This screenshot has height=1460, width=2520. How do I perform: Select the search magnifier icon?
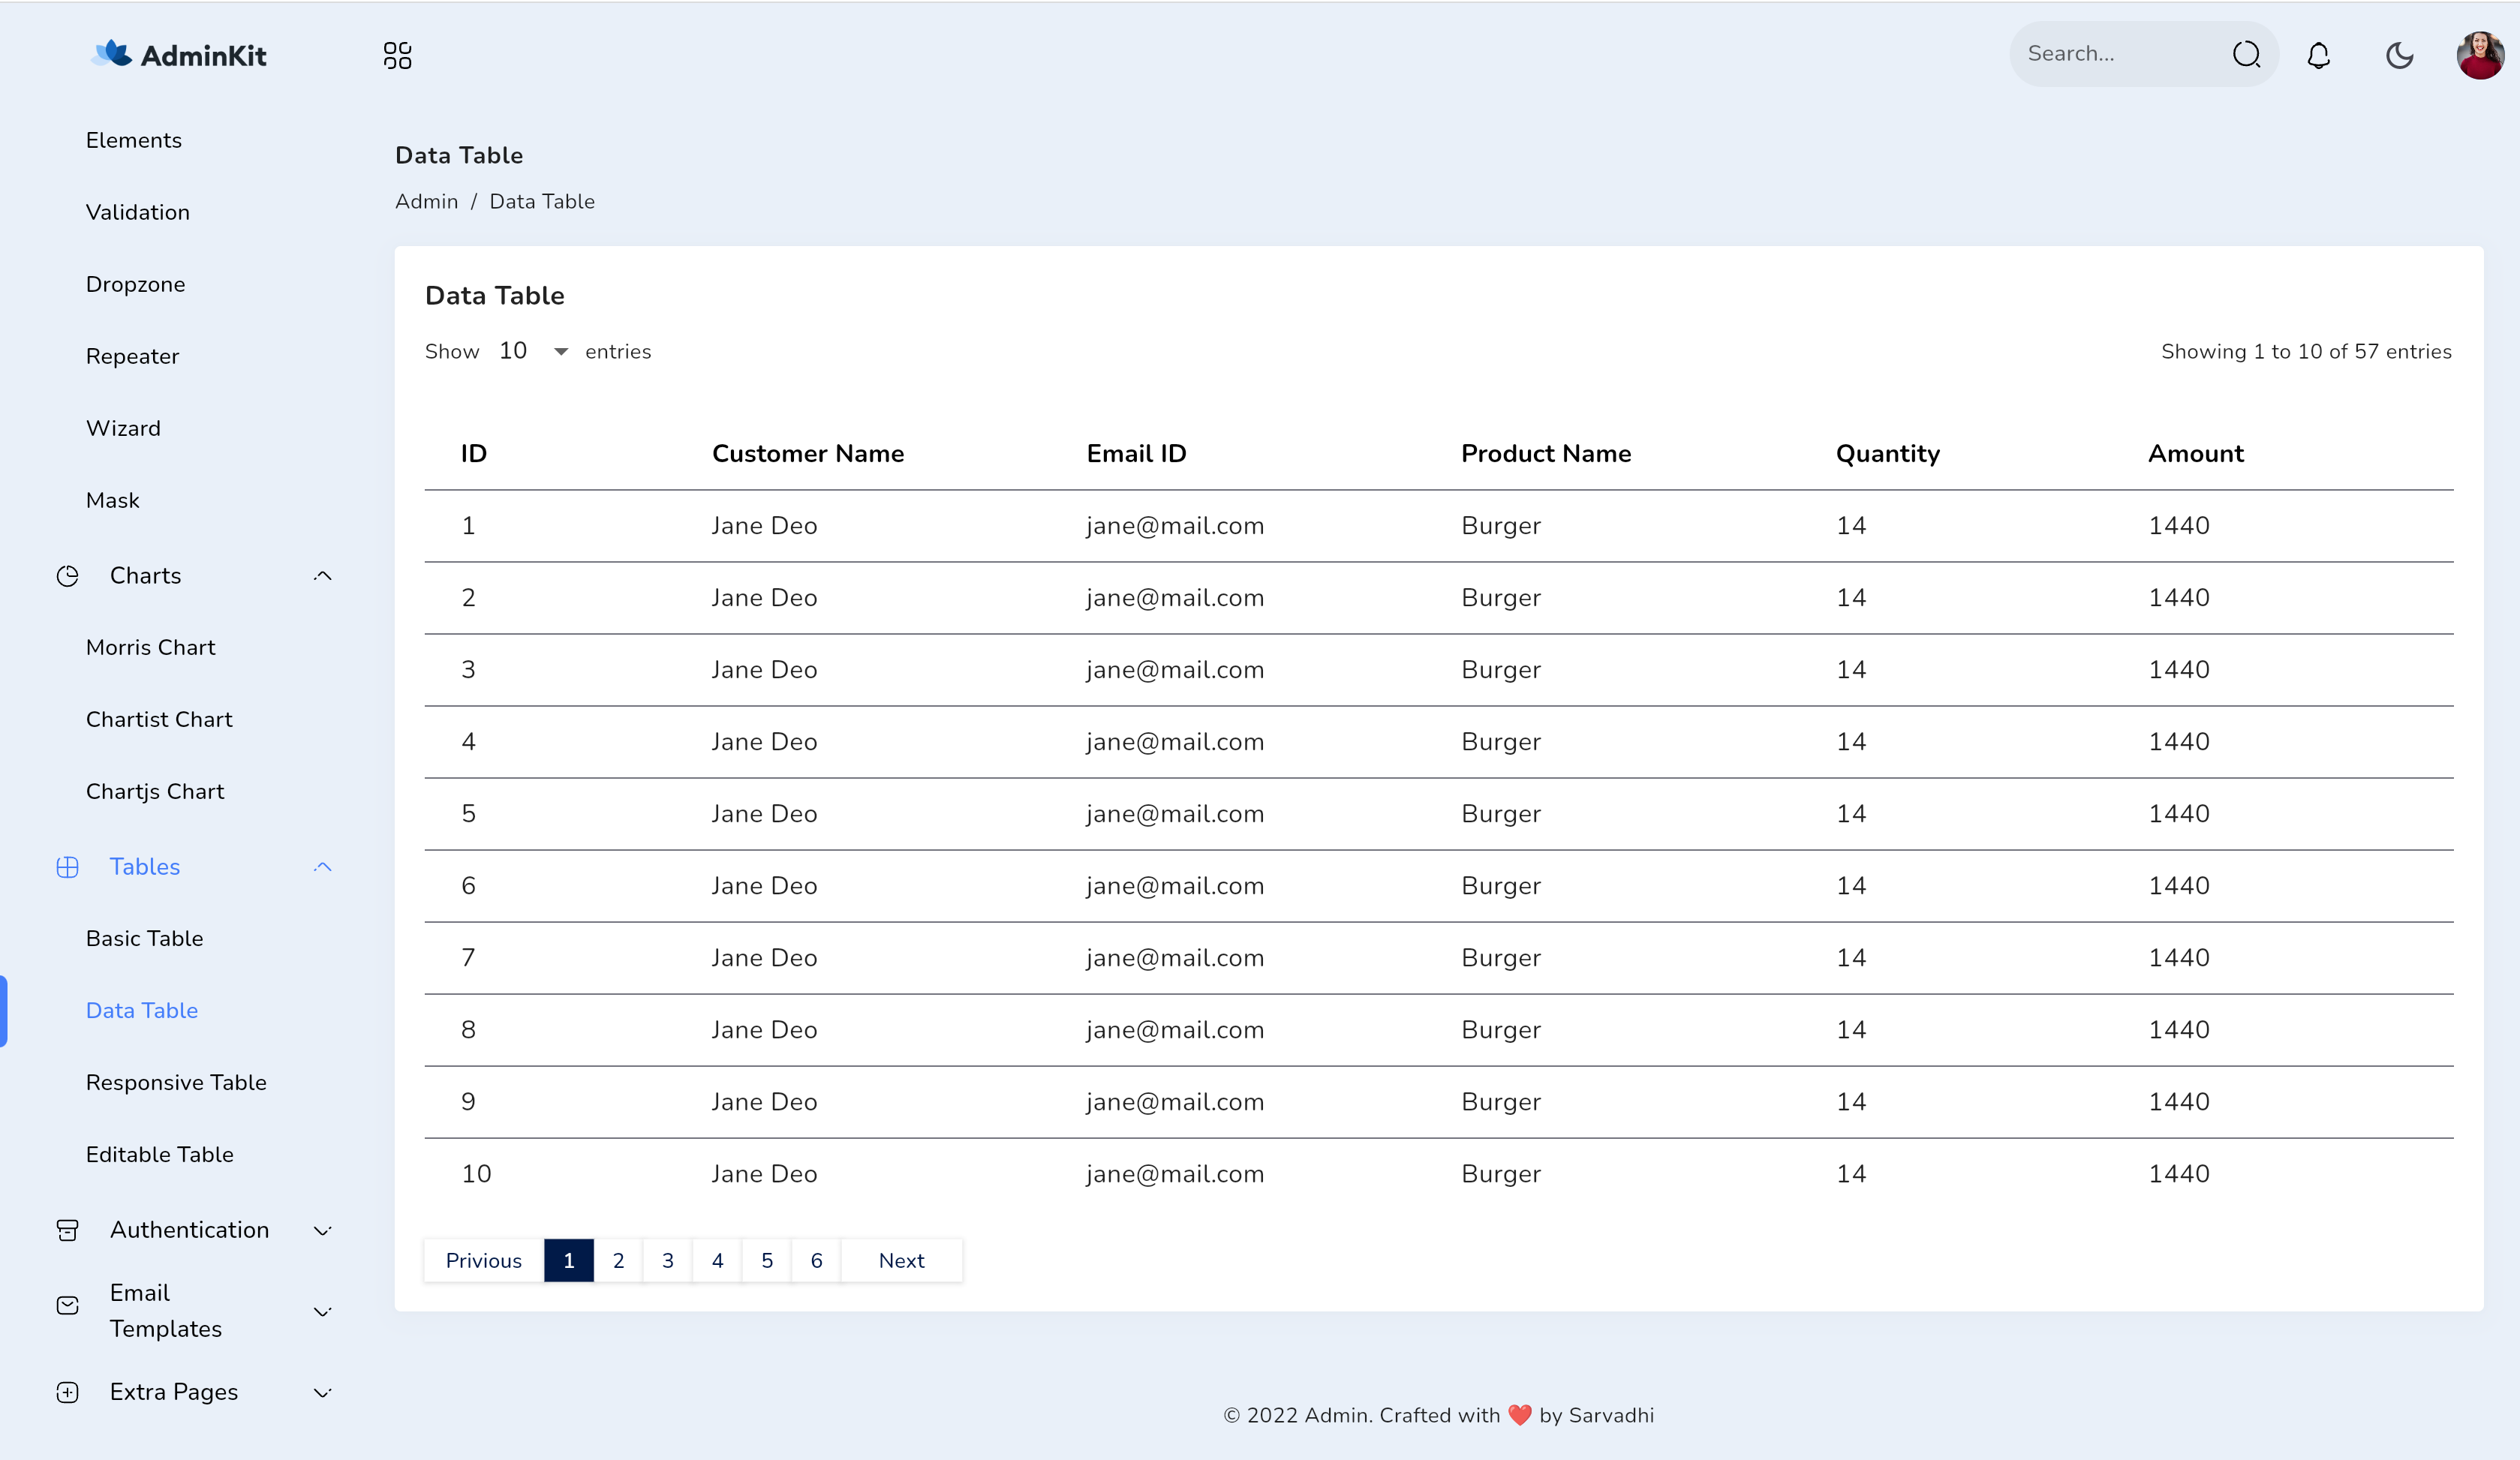coord(2246,54)
